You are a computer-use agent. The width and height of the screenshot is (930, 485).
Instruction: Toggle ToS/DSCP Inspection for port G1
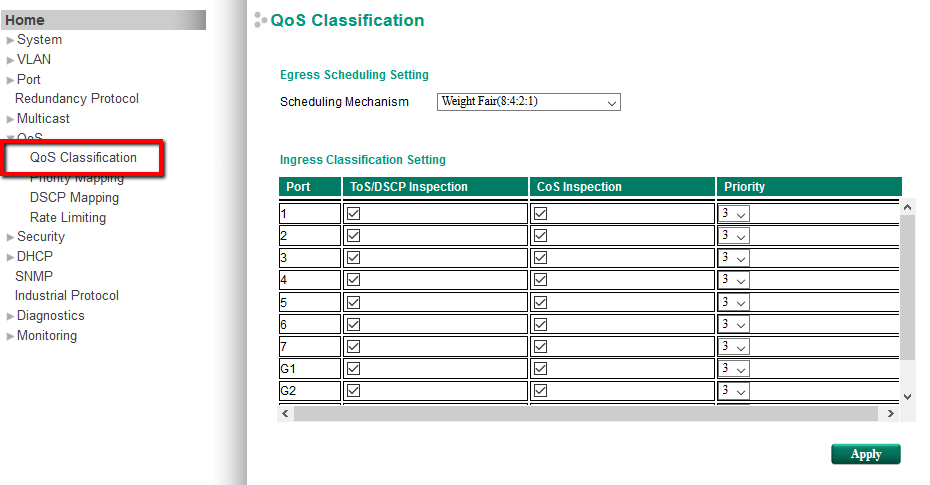pos(353,369)
